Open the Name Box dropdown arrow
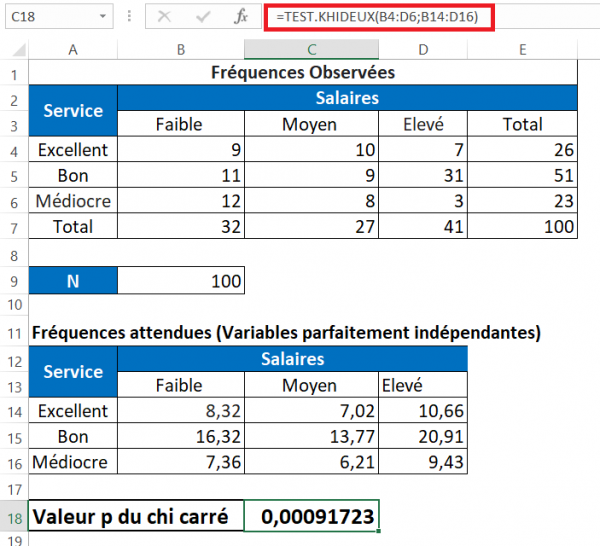The width and height of the screenshot is (600, 546). pyautogui.click(x=104, y=18)
